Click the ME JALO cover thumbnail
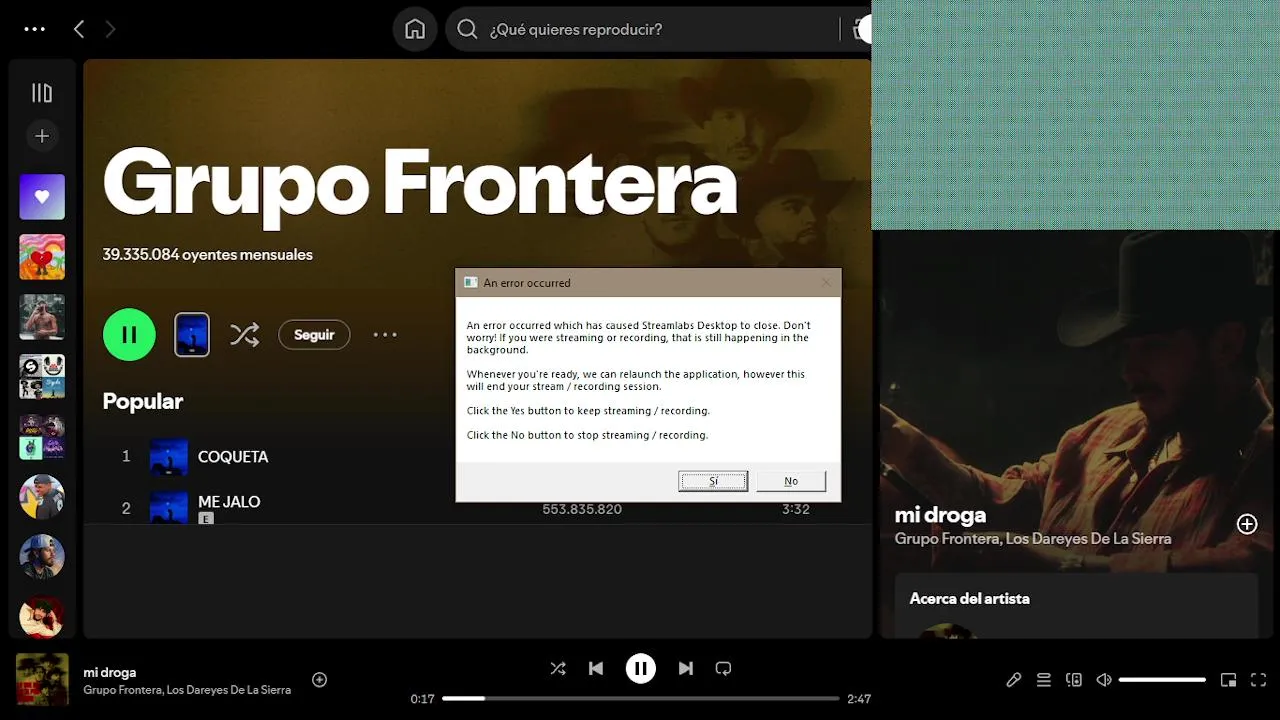 pyautogui.click(x=169, y=507)
